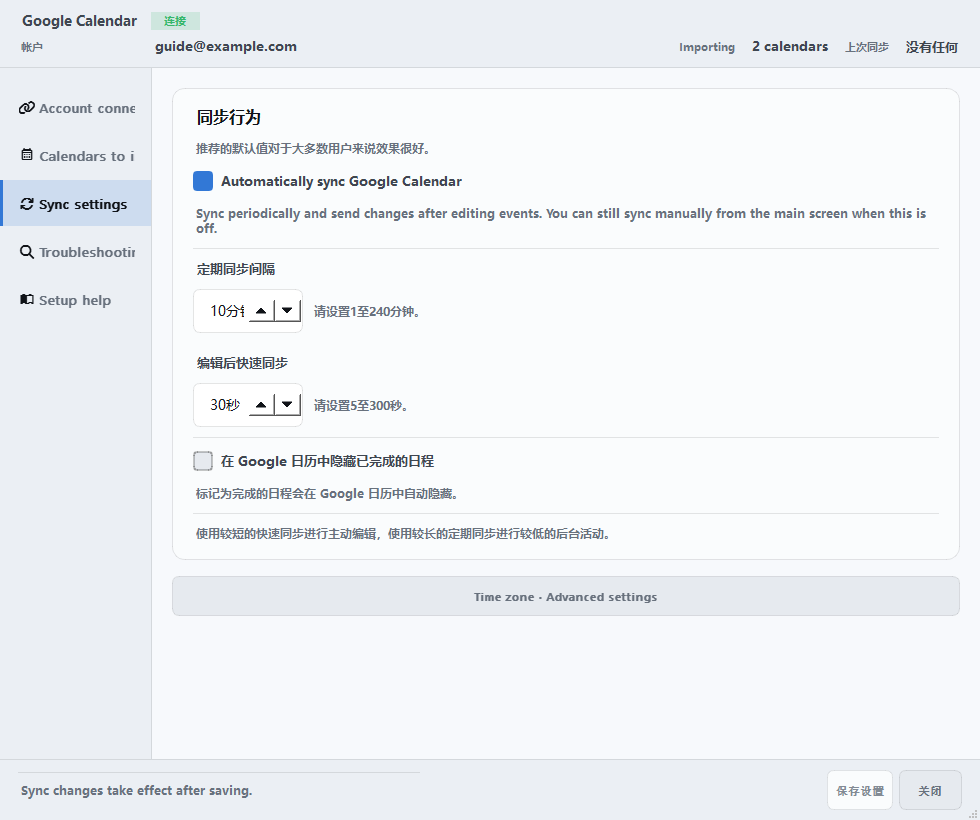Enable hiding completed events in Google 日历
This screenshot has height=820, width=980.
[203, 461]
